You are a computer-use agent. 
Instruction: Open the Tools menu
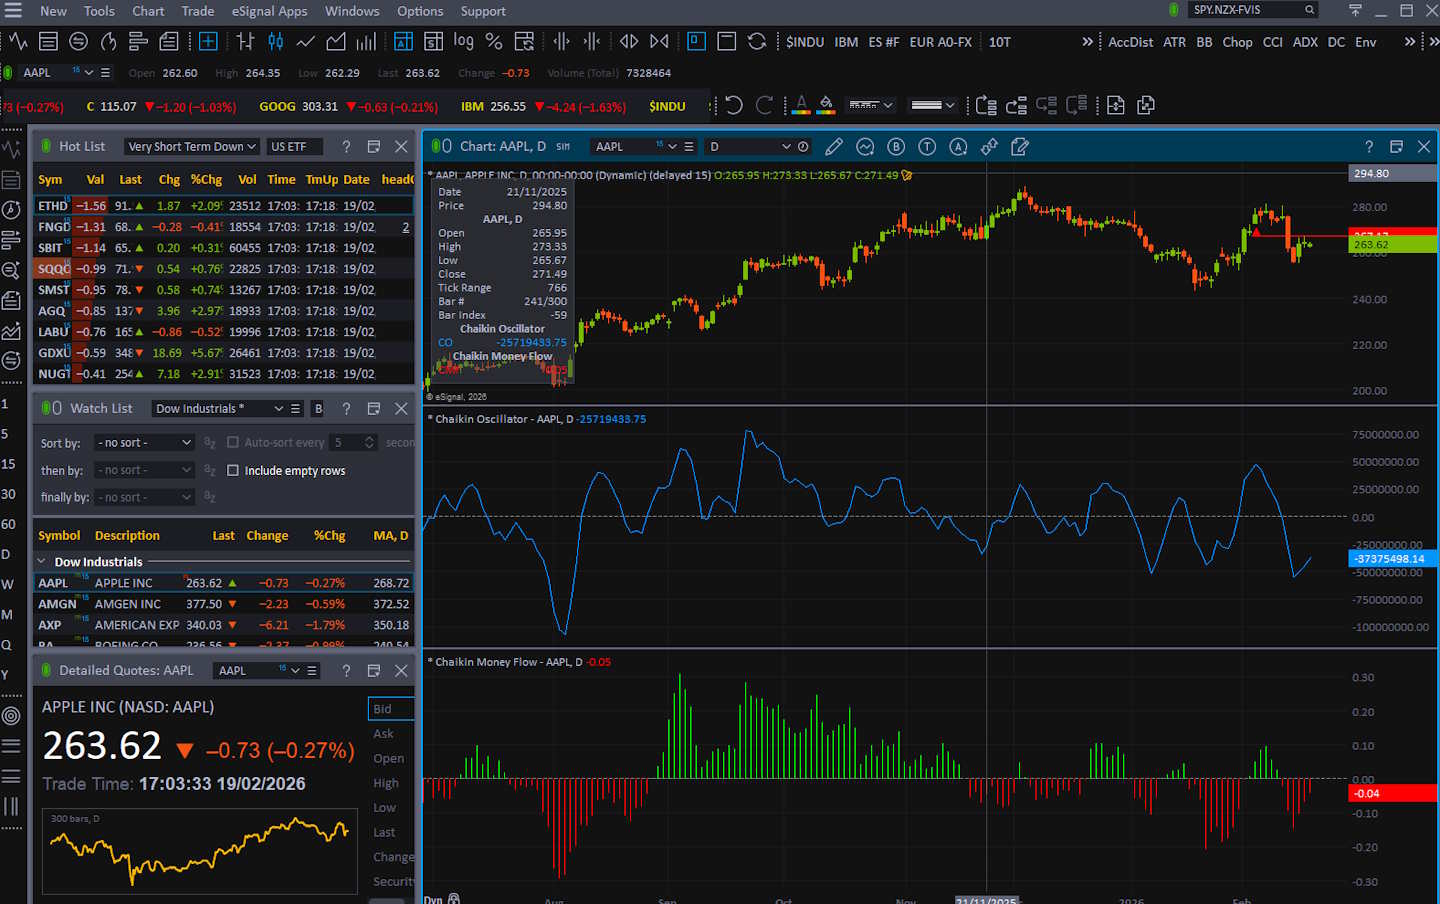point(99,11)
